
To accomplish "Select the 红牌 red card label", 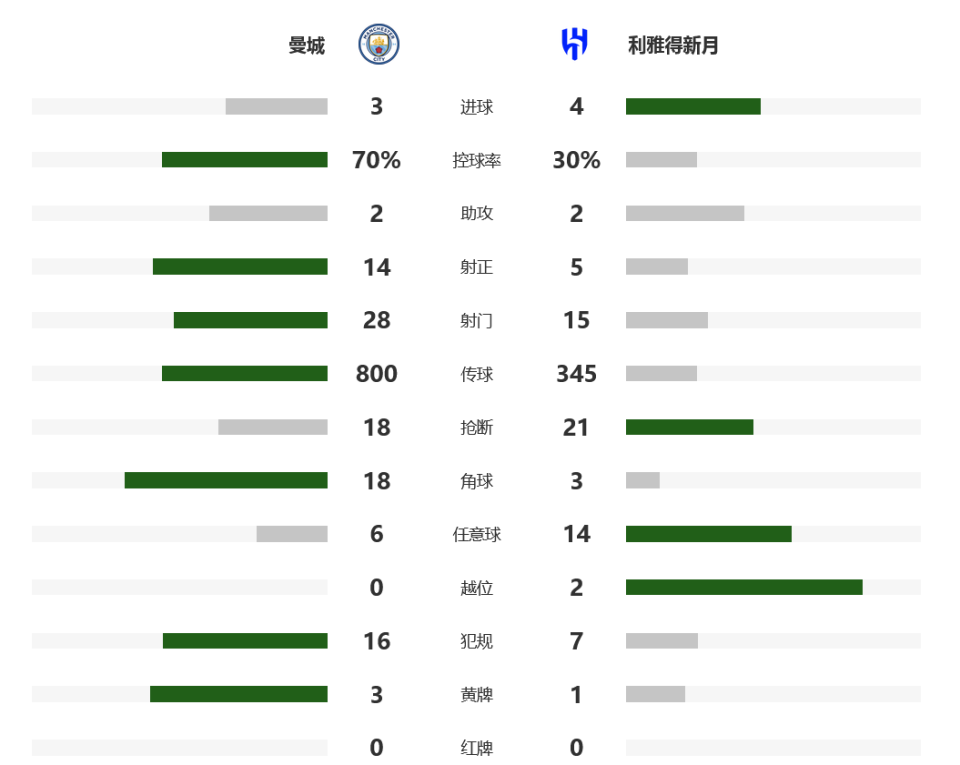I will pos(476,748).
